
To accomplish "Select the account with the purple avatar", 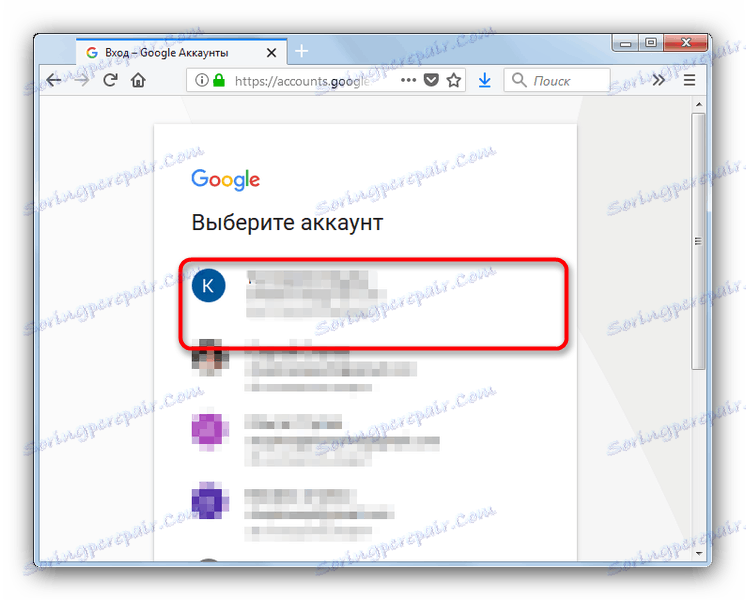I will coord(365,513).
